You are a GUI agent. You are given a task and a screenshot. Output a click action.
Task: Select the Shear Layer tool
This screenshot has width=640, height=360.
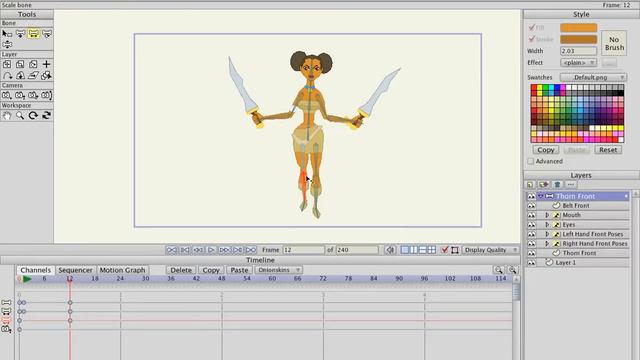point(33,76)
